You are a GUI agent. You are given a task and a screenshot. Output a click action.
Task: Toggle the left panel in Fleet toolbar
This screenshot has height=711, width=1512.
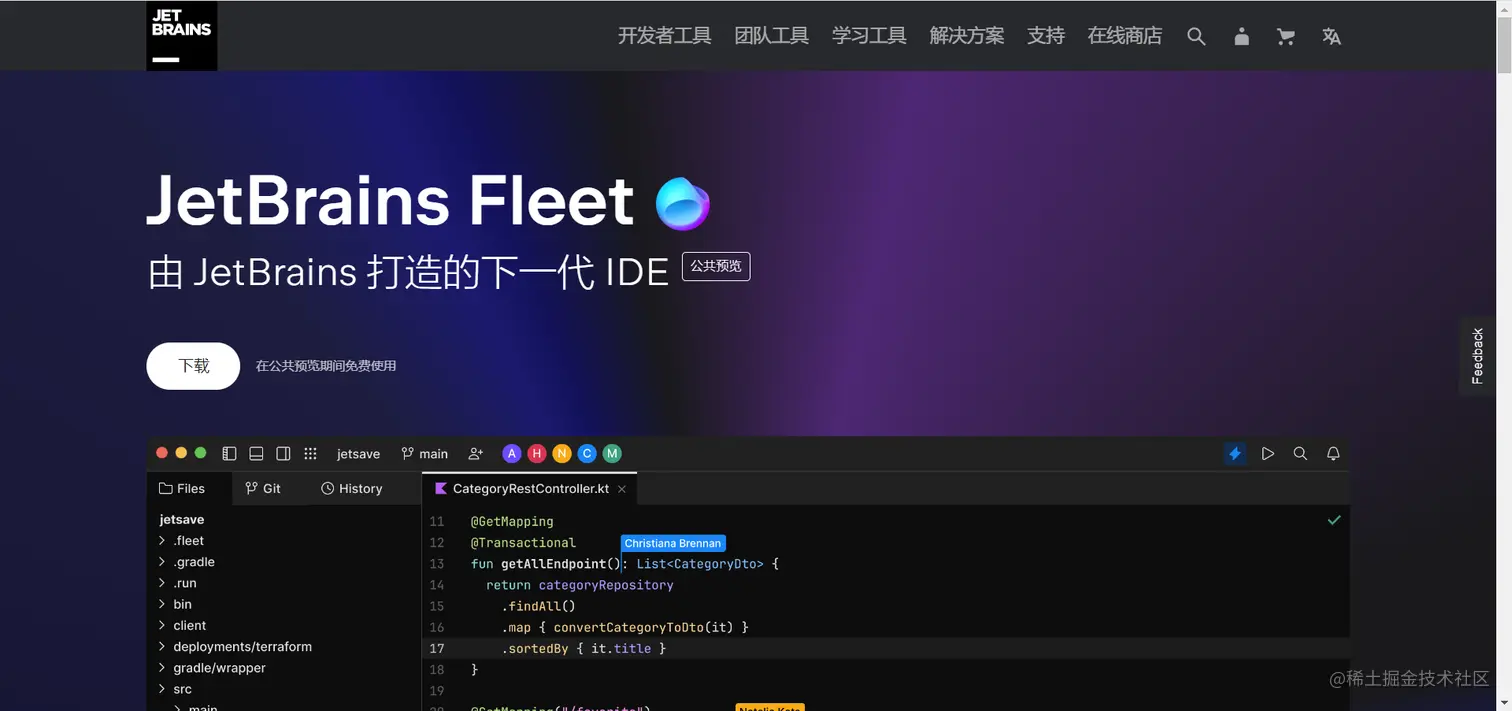pos(229,453)
